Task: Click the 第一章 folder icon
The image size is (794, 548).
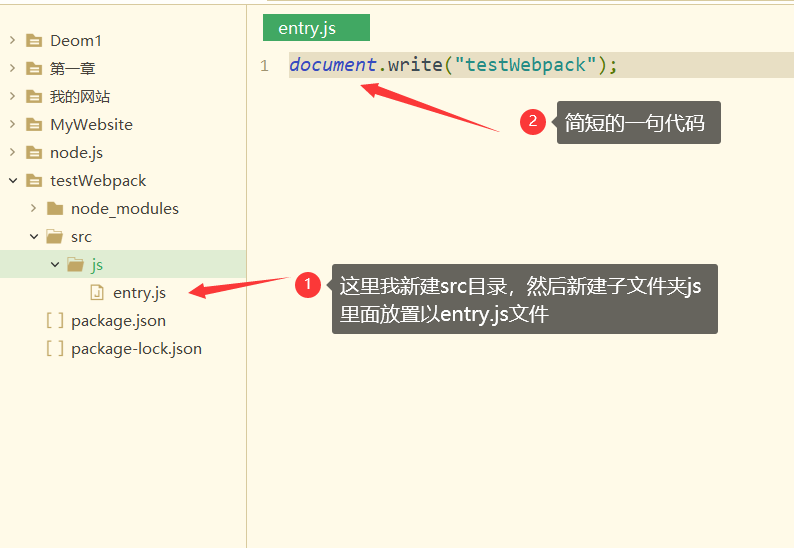Action: [x=34, y=68]
